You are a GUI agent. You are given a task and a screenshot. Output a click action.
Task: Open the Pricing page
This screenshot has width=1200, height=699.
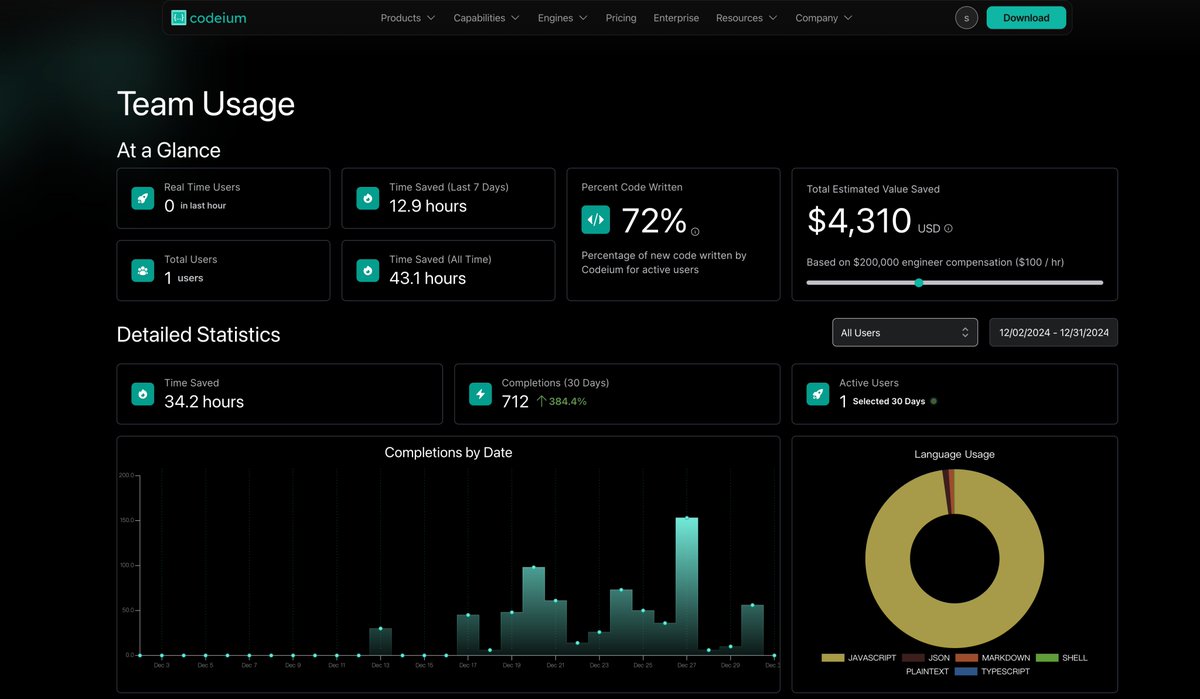click(x=621, y=18)
